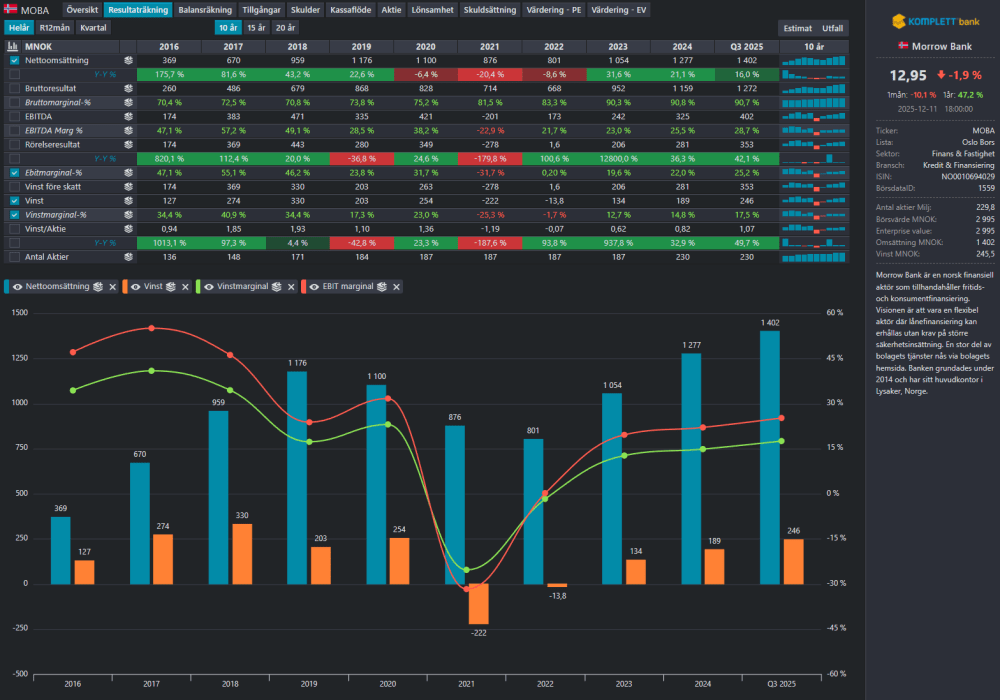Hide Nettoomsättning series via eye icon
This screenshot has width=1000, height=700.
[18, 287]
